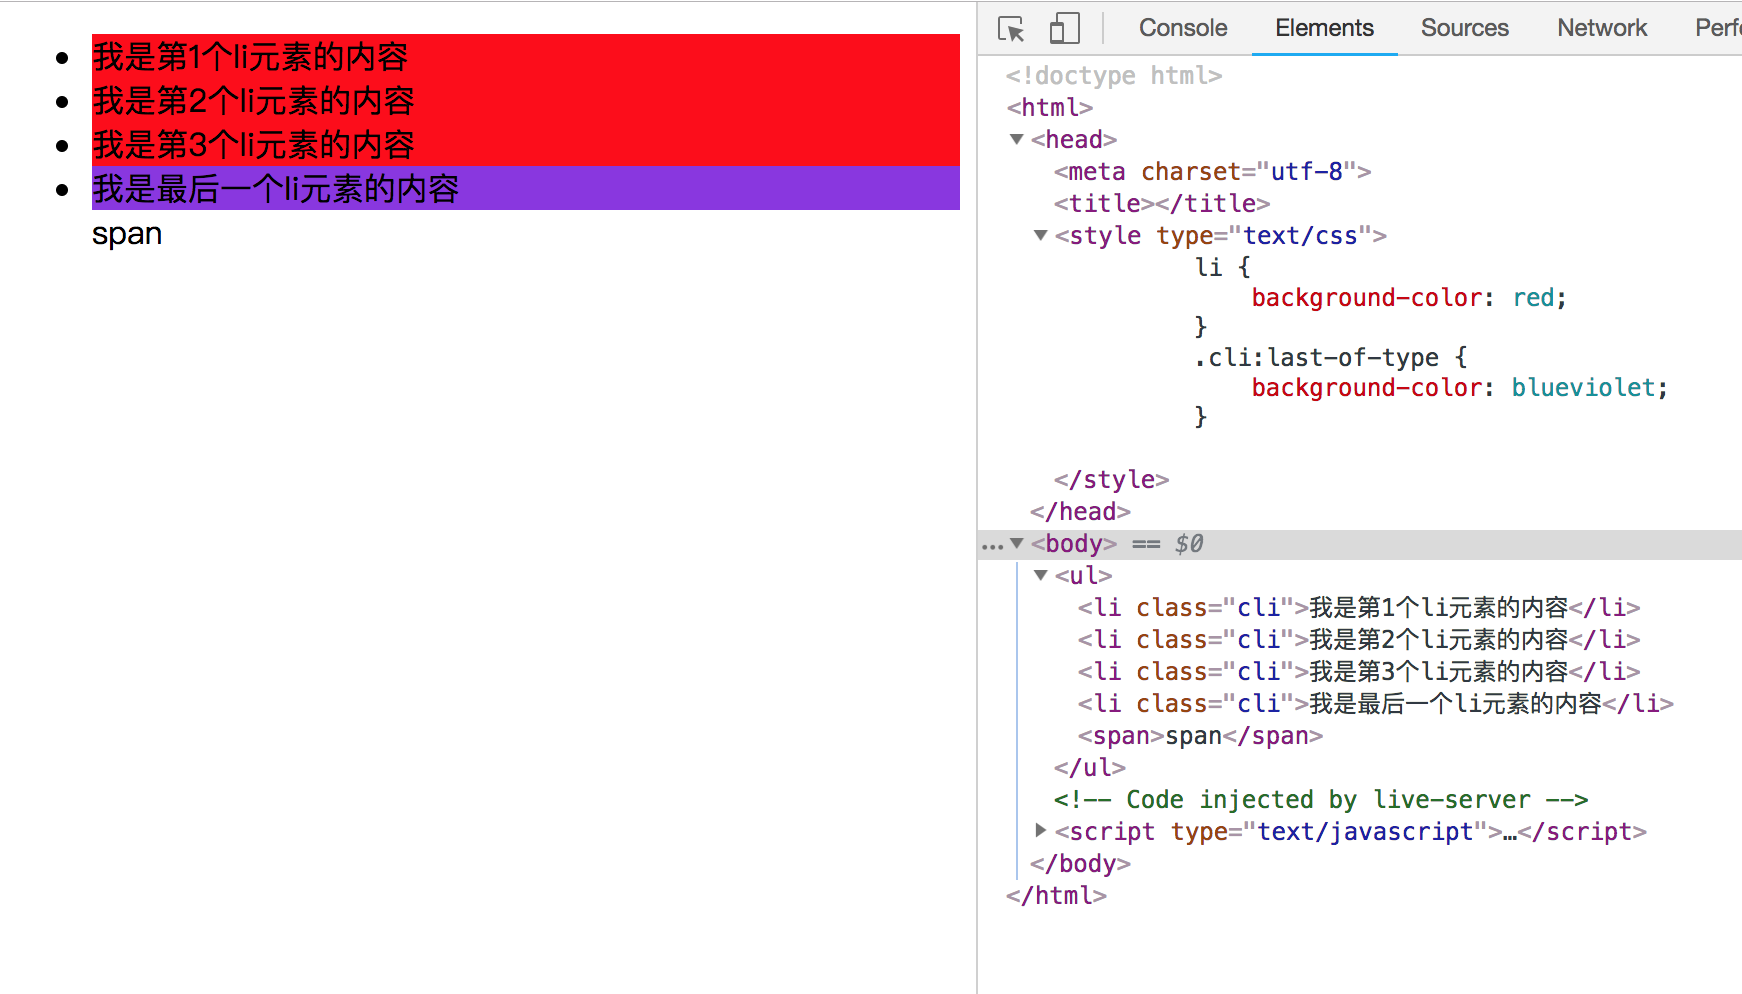The width and height of the screenshot is (1742, 994).
Task: Select the opening html tag line
Action: point(1050,108)
